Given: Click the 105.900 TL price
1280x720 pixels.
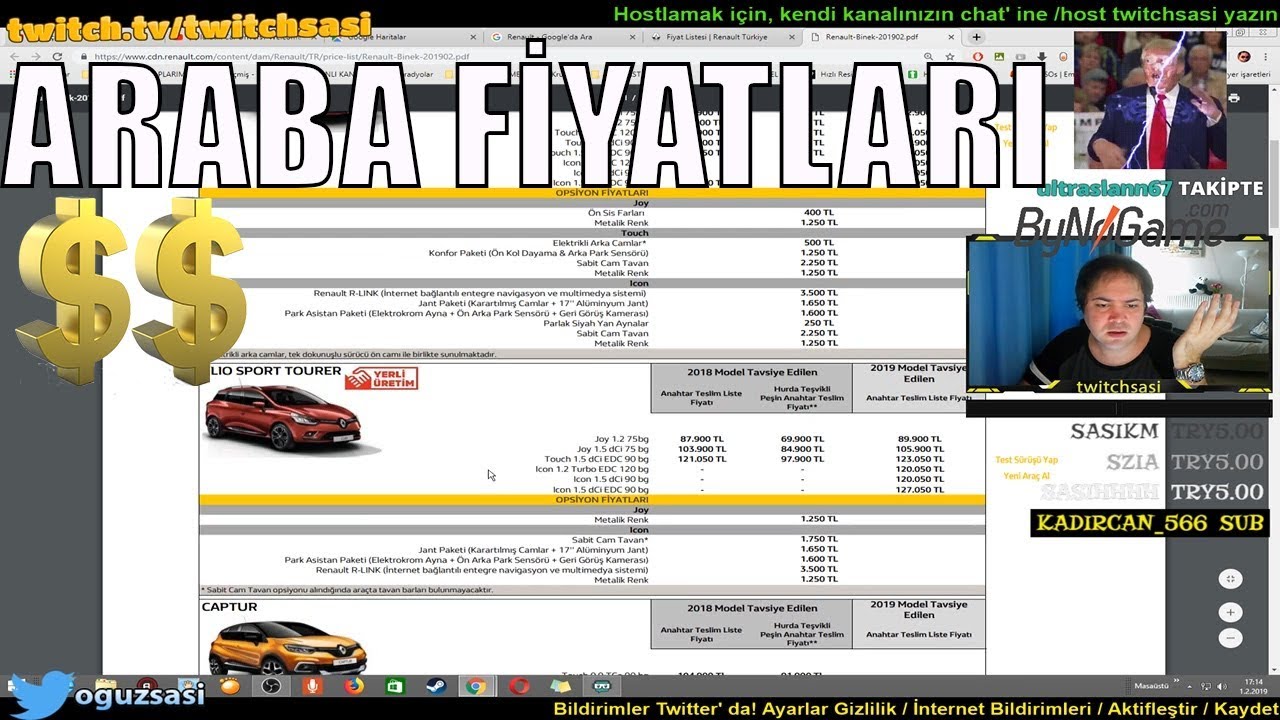Looking at the screenshot, I should pos(918,449).
